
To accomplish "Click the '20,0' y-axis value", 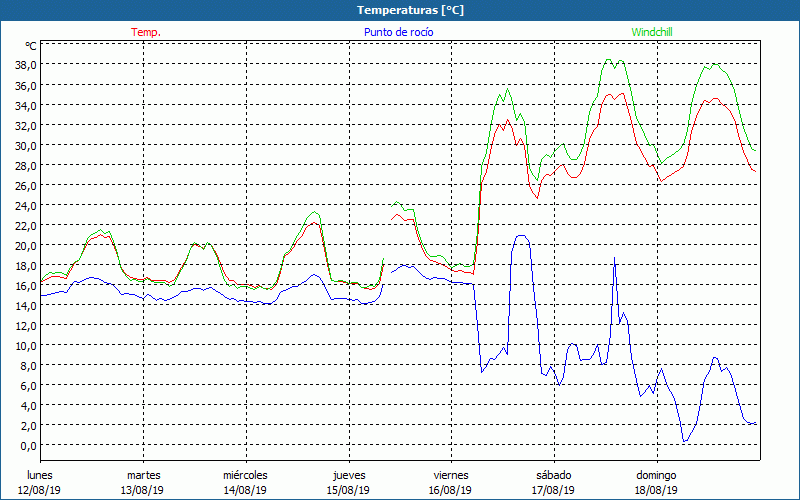I will 27,245.
